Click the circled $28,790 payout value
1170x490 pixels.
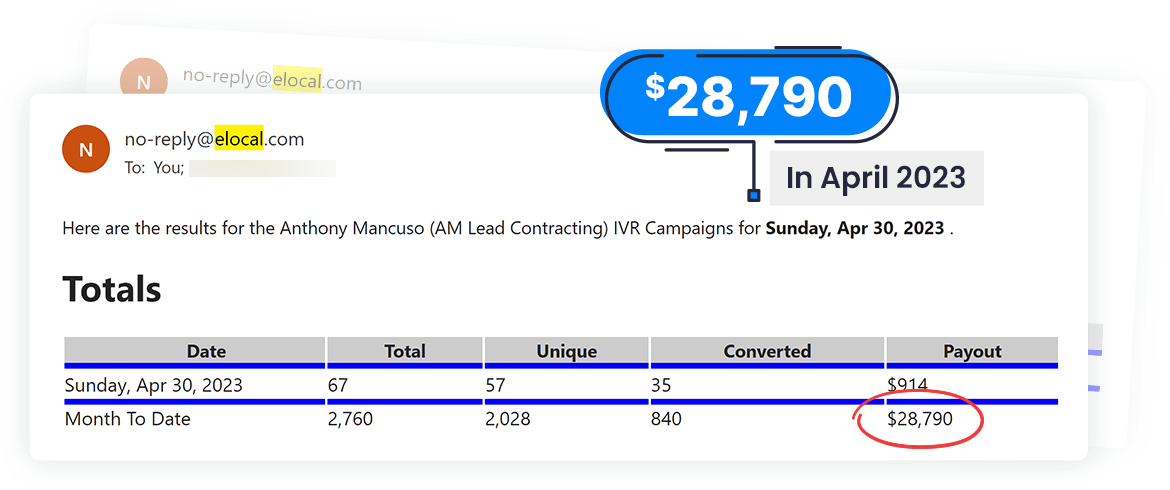(x=920, y=420)
